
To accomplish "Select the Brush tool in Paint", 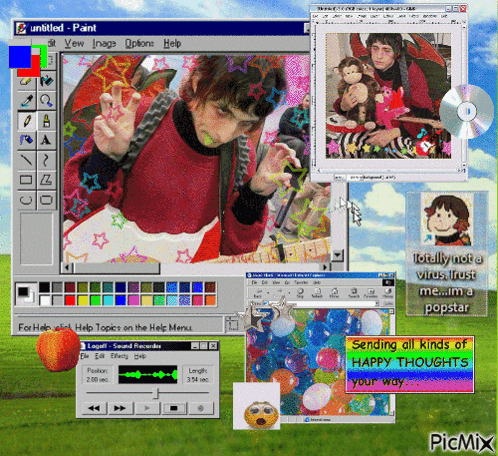I will click(x=46, y=120).
